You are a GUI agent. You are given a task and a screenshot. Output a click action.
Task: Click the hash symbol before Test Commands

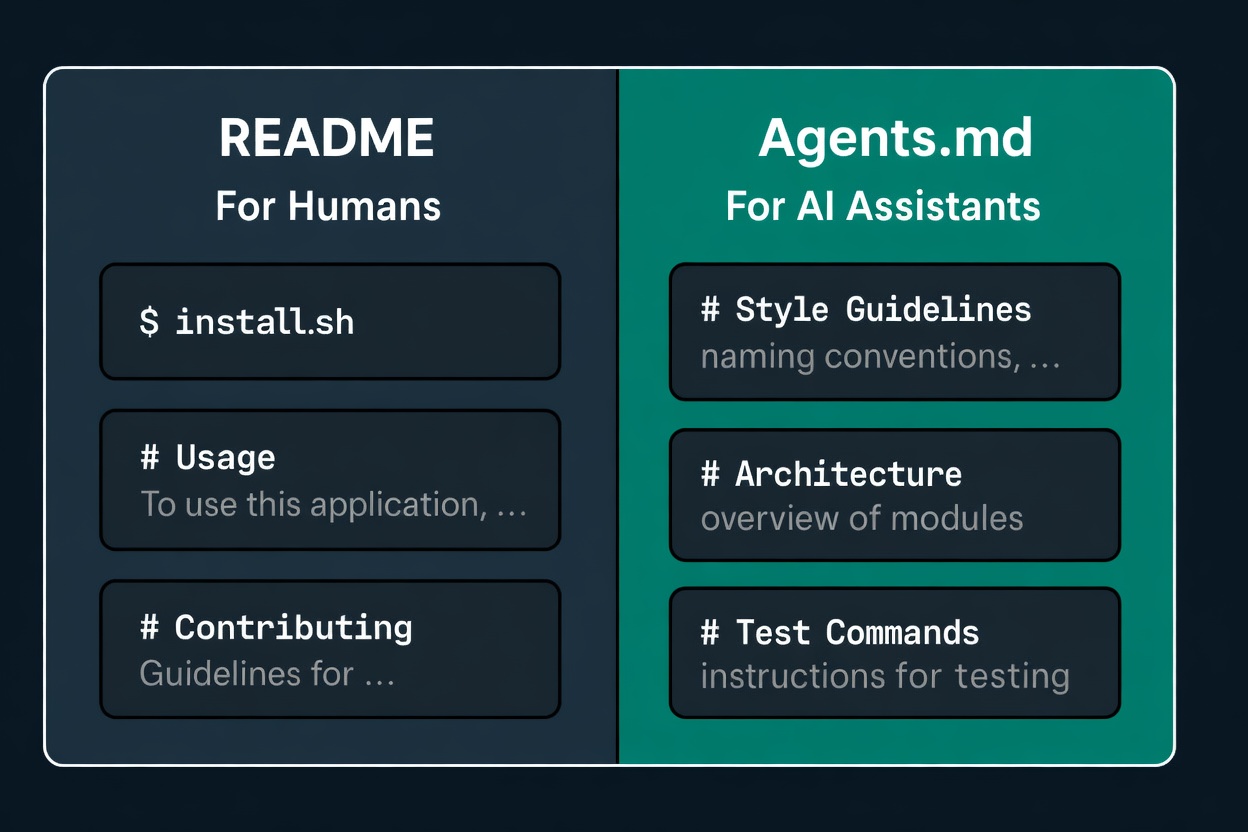pyautogui.click(x=711, y=632)
